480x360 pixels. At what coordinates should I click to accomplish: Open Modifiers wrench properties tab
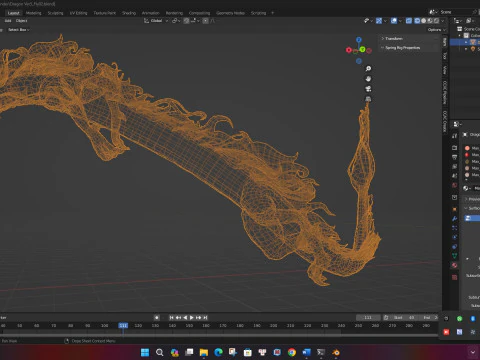[x=455, y=219]
